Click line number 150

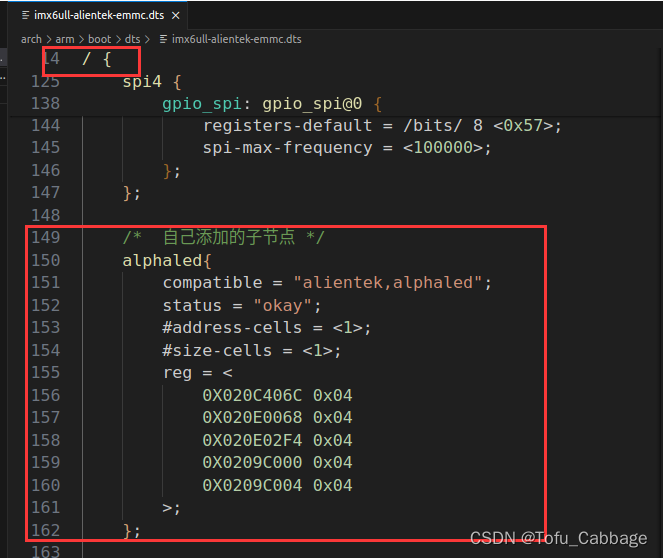pyautogui.click(x=46, y=260)
